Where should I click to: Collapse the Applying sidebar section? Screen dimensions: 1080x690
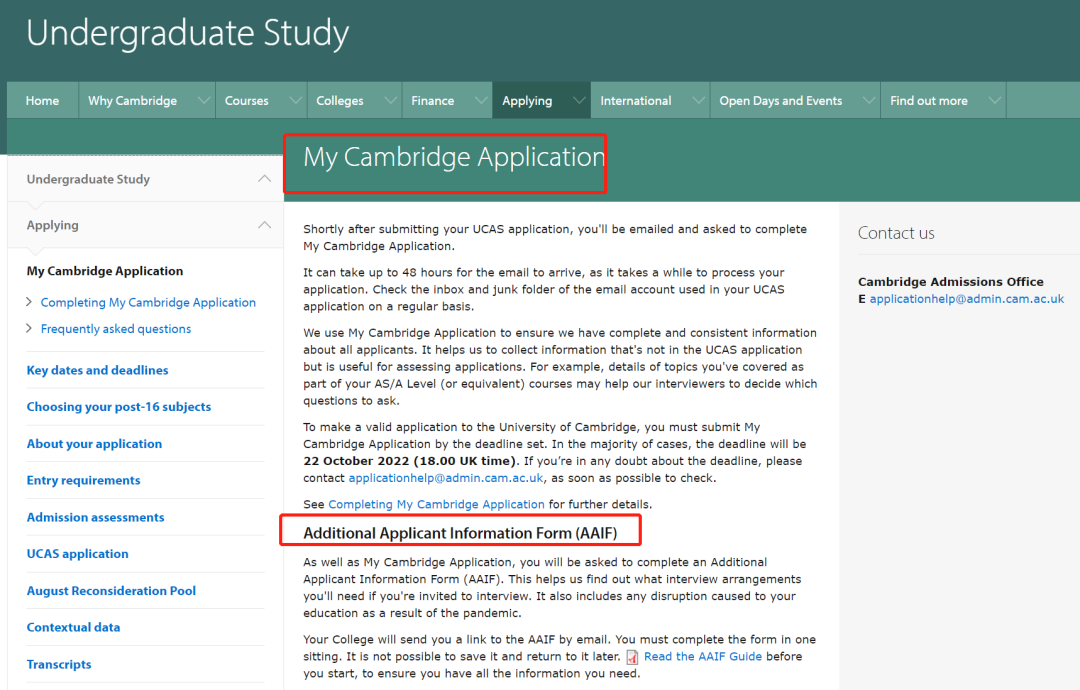[264, 225]
